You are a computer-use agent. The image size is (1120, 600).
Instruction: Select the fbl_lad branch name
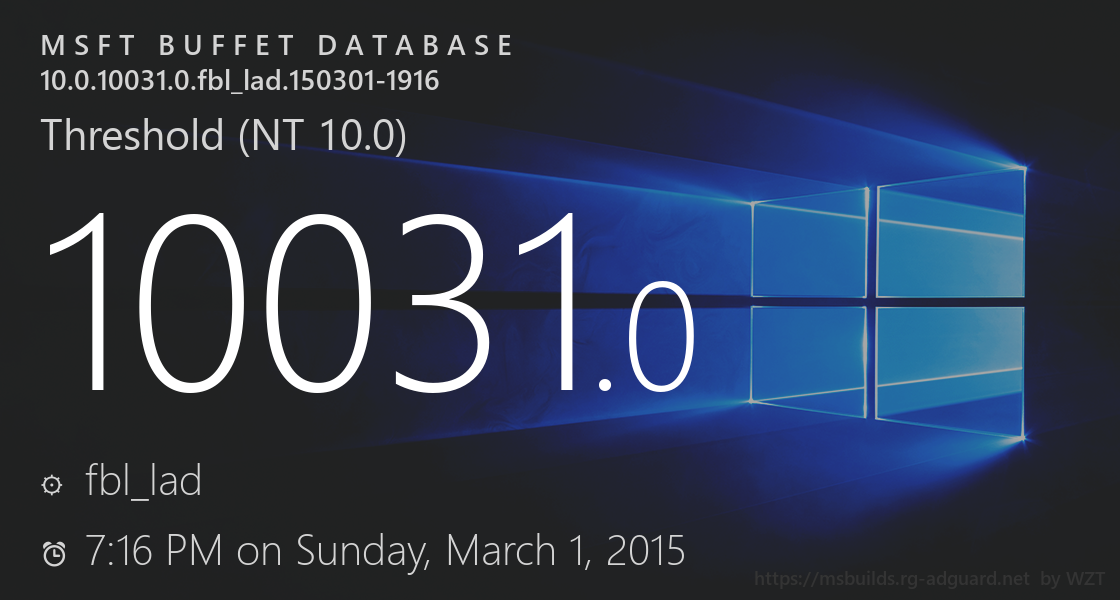144,482
